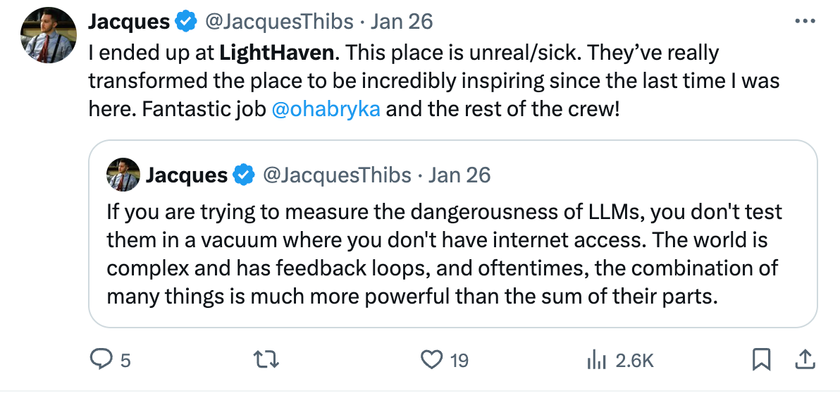Click the retweet arrows icon
The height and width of the screenshot is (393, 840).
click(x=266, y=360)
